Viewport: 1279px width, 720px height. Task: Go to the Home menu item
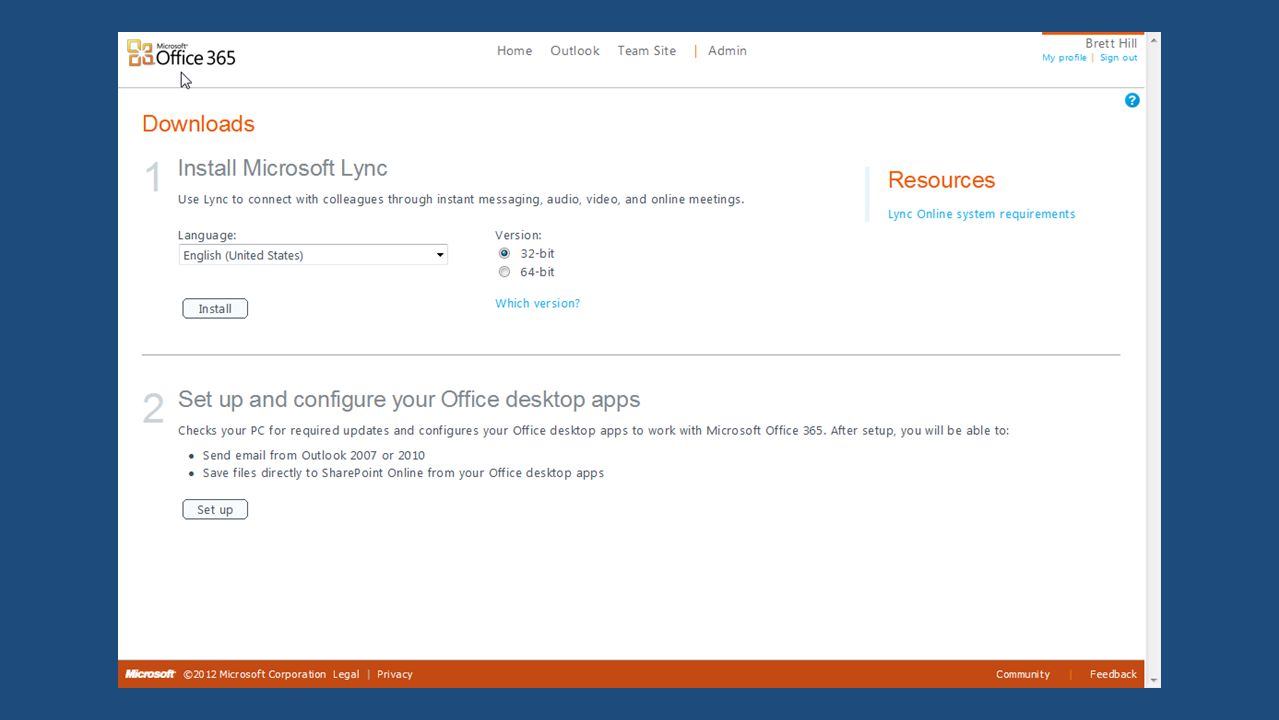(x=514, y=51)
